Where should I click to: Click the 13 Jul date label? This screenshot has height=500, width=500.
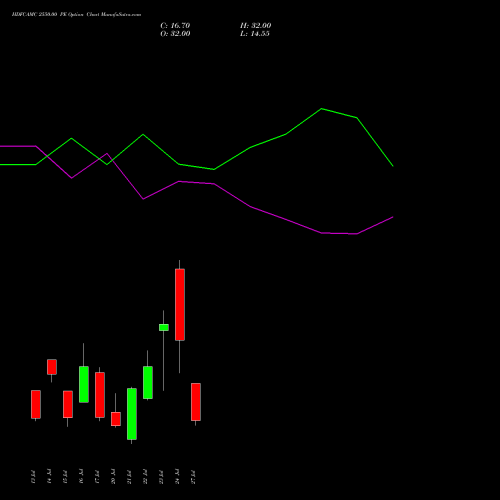33,477
